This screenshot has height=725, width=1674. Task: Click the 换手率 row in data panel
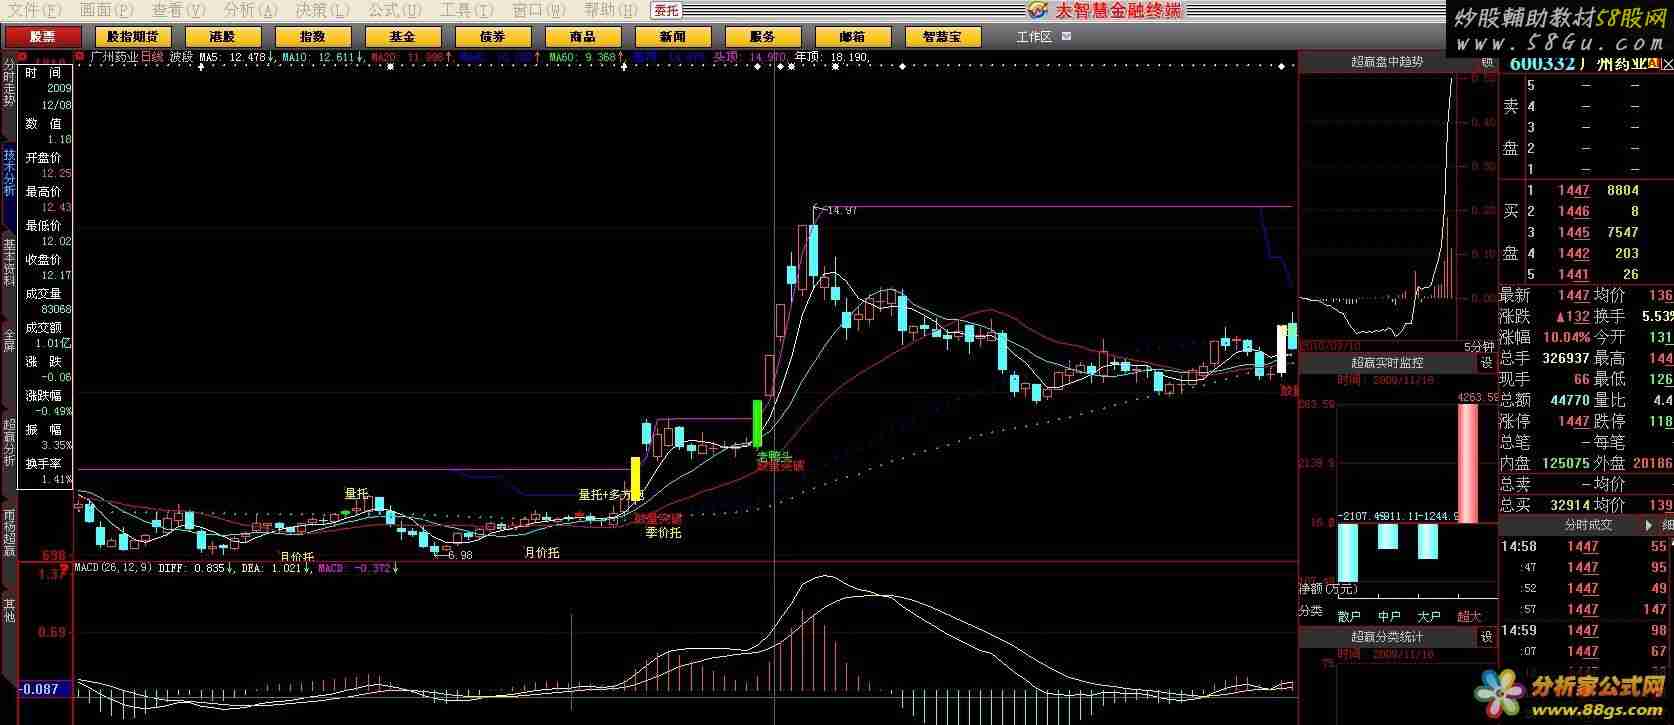tap(46, 471)
